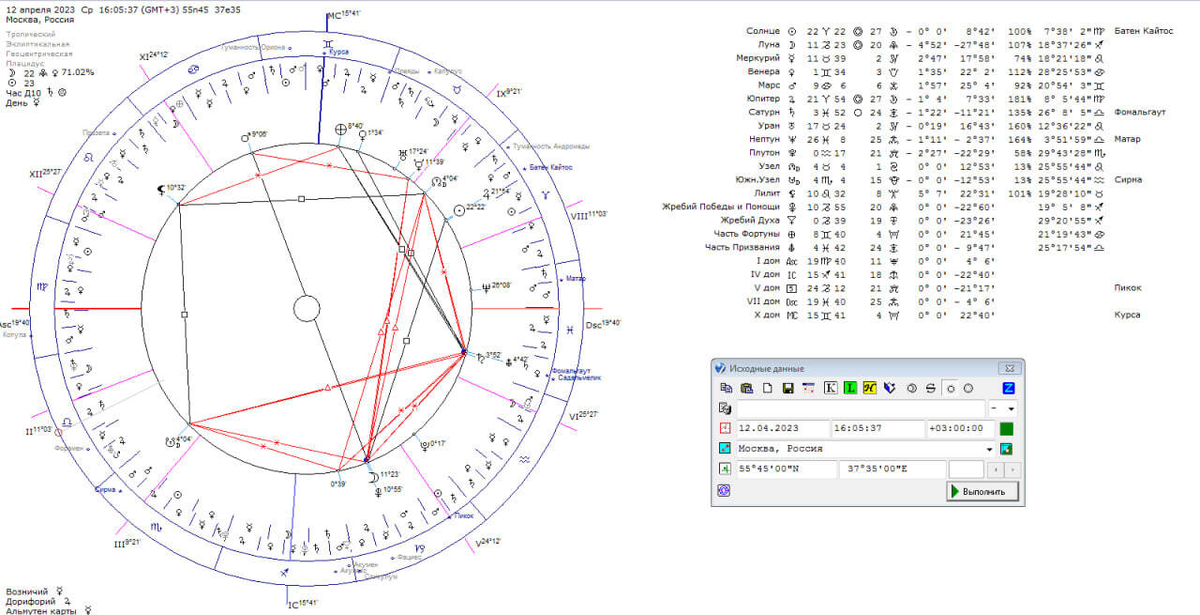Open the table-style icon beside the floppy disk
Viewport: 1200px width, 615px height.
coord(809,388)
